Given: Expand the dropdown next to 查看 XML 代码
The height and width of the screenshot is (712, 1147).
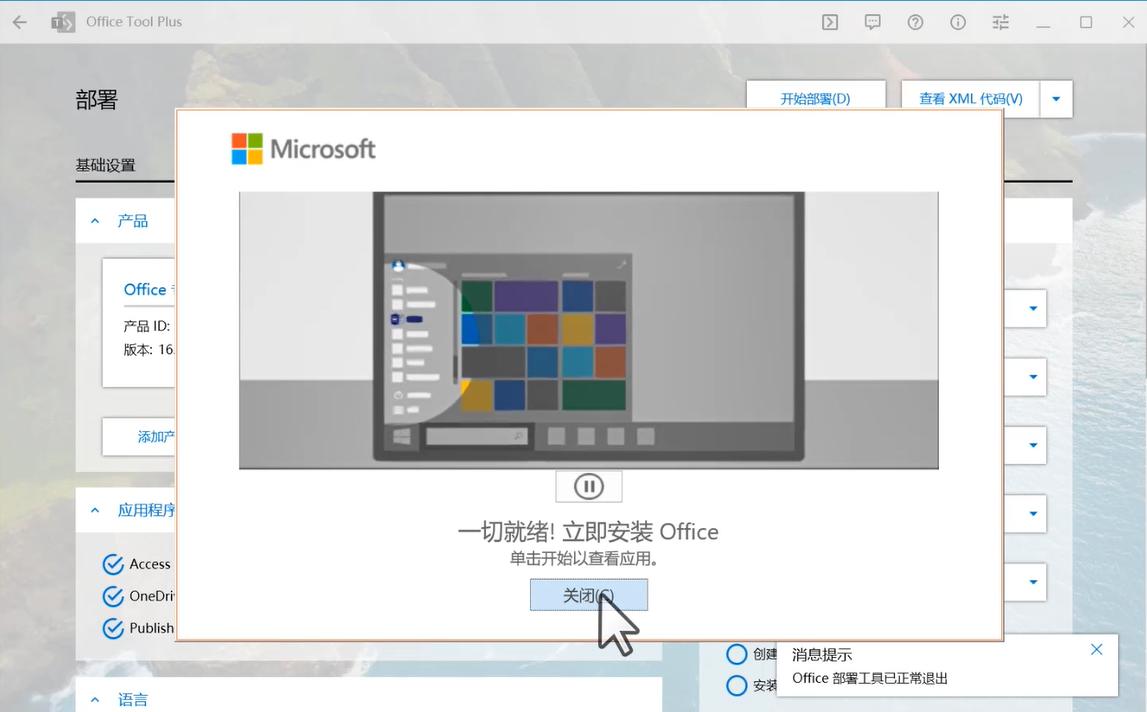Looking at the screenshot, I should click(x=1056, y=98).
